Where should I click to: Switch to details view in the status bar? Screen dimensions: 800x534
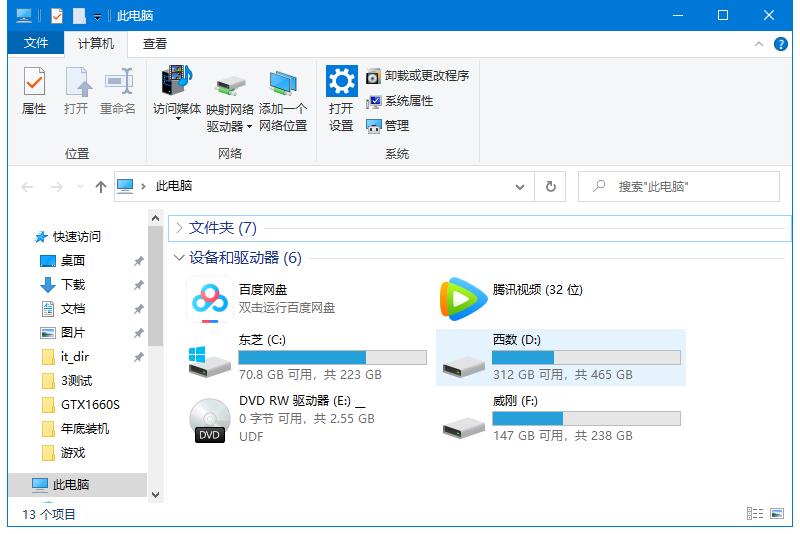point(755,514)
